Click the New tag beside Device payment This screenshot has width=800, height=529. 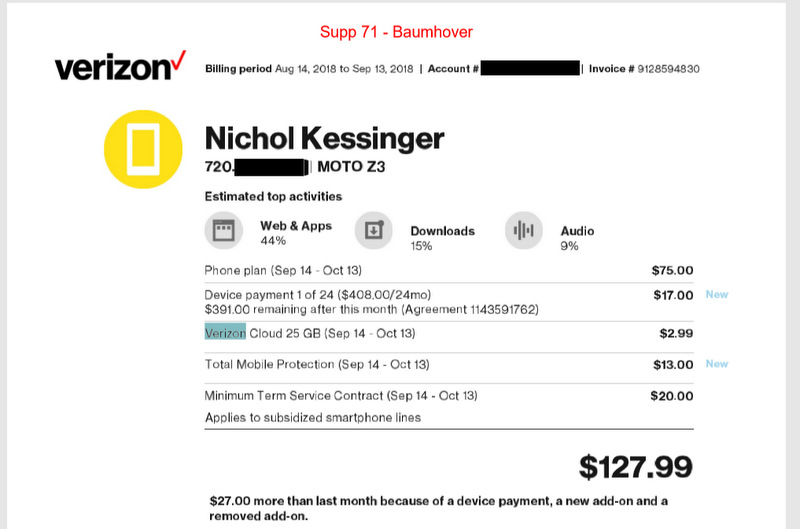(717, 295)
